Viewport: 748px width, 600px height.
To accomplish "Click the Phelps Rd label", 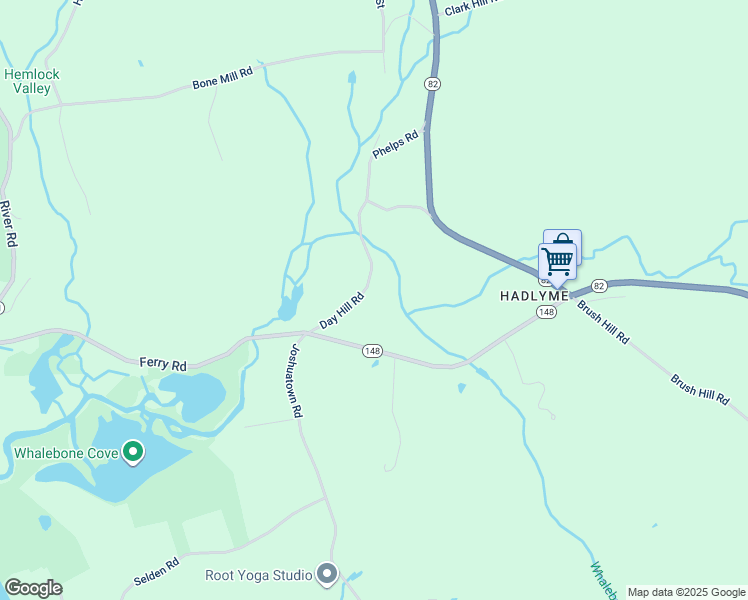I will click(x=395, y=144).
